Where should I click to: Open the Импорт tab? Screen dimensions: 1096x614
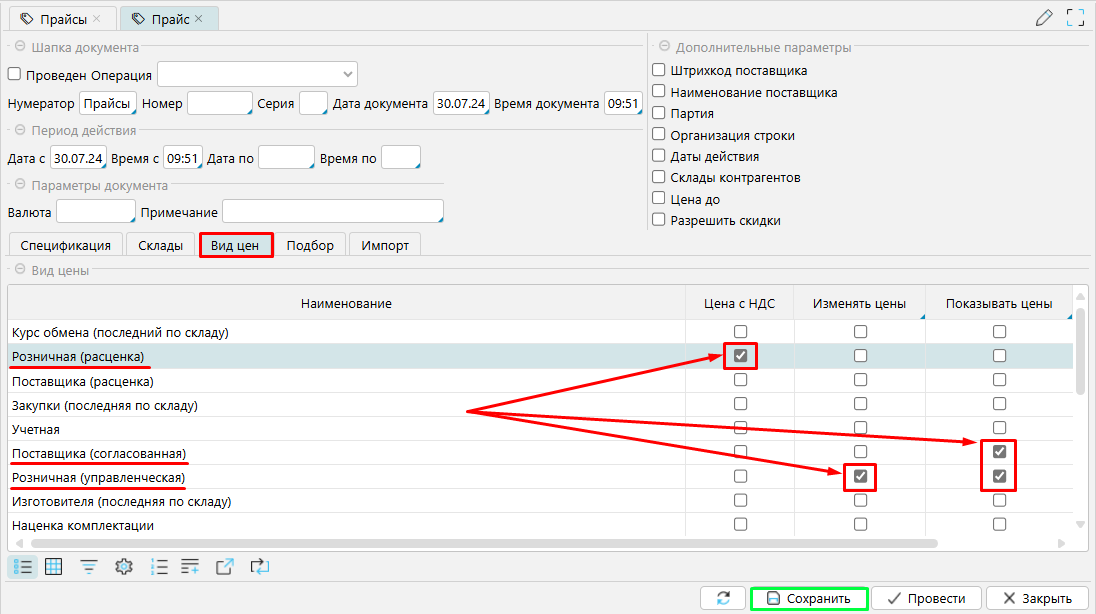click(x=385, y=245)
